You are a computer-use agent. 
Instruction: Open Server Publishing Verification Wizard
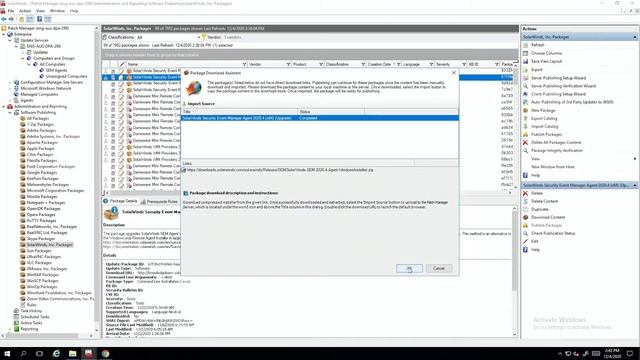coord(563,86)
